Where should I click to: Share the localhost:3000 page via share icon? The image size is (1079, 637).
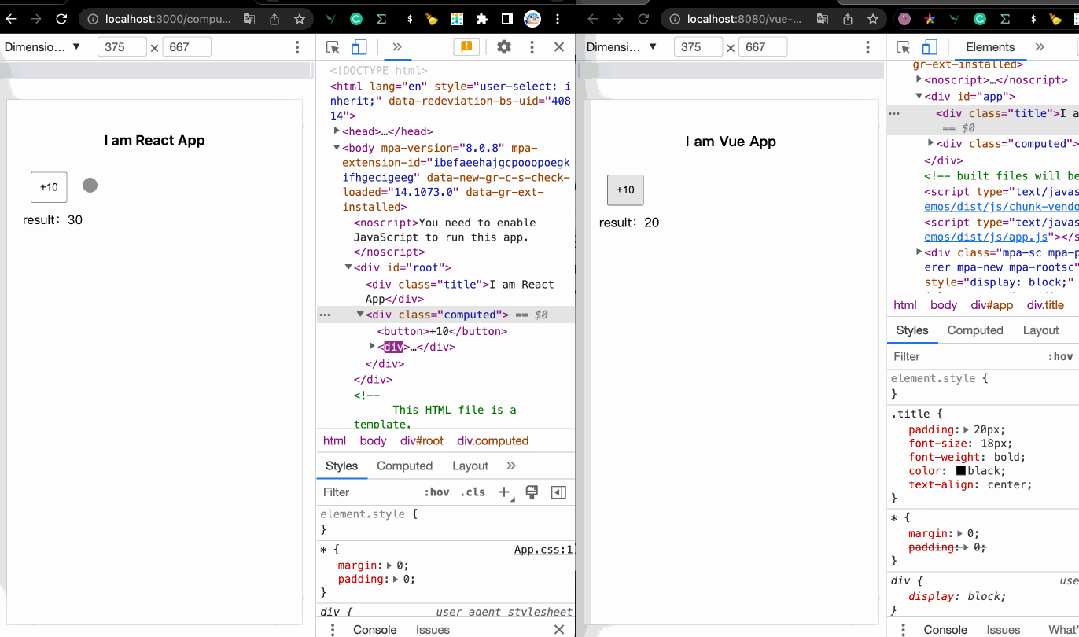pos(275,19)
